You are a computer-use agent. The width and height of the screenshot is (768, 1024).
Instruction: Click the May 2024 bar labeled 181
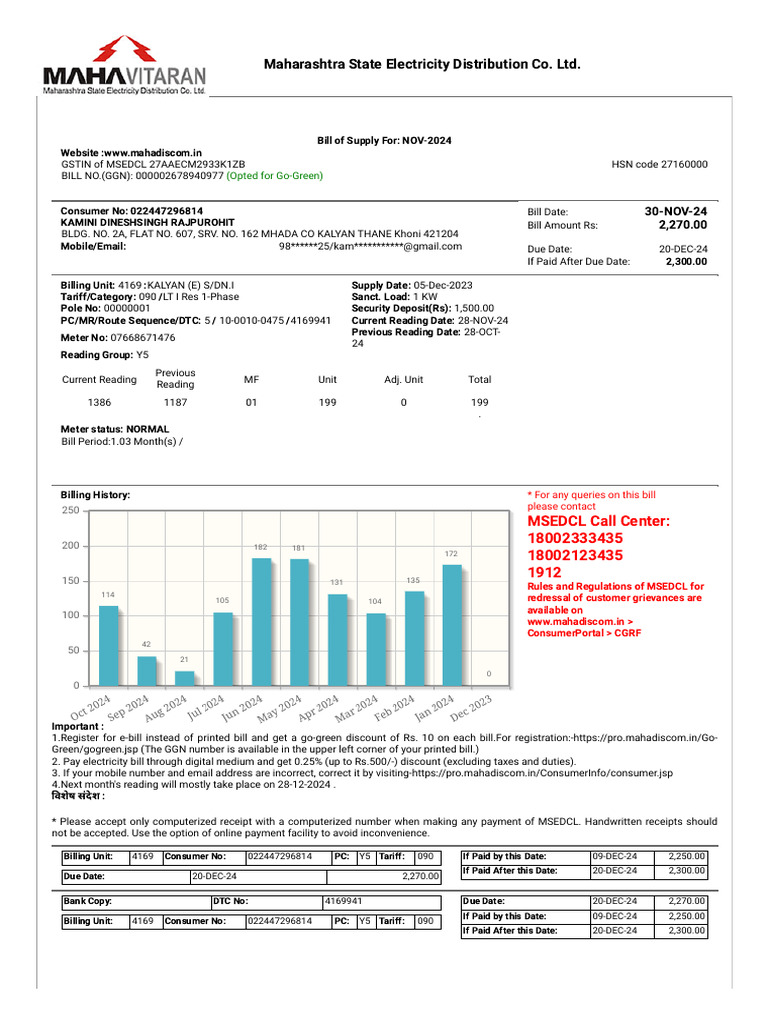[x=300, y=622]
